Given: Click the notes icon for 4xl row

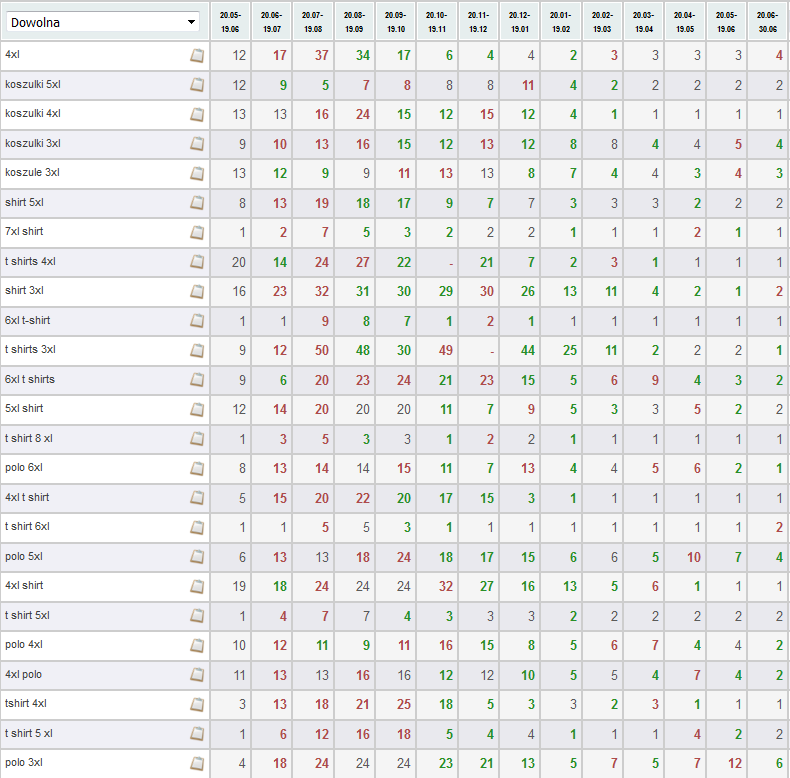Looking at the screenshot, I should tap(197, 55).
